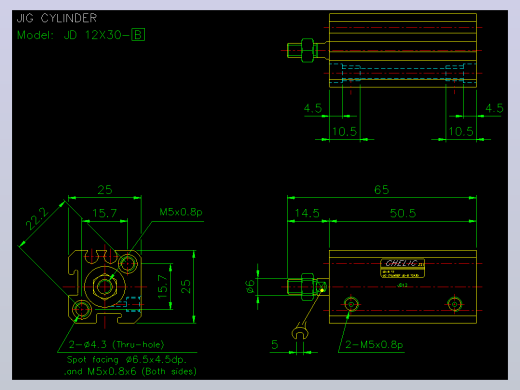This screenshot has height=390, width=520.
Task: Select the "JIG CYLINDER" title text
Action: tap(57, 18)
